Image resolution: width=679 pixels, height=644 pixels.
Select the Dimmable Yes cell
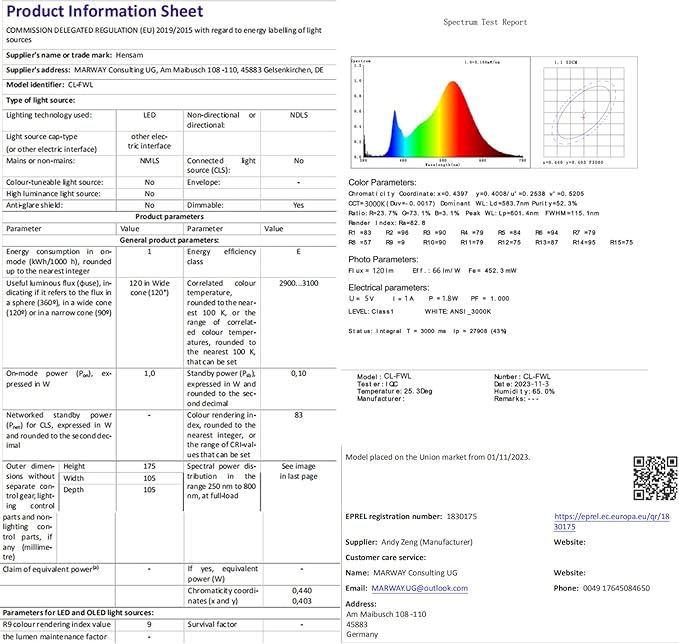click(x=299, y=203)
